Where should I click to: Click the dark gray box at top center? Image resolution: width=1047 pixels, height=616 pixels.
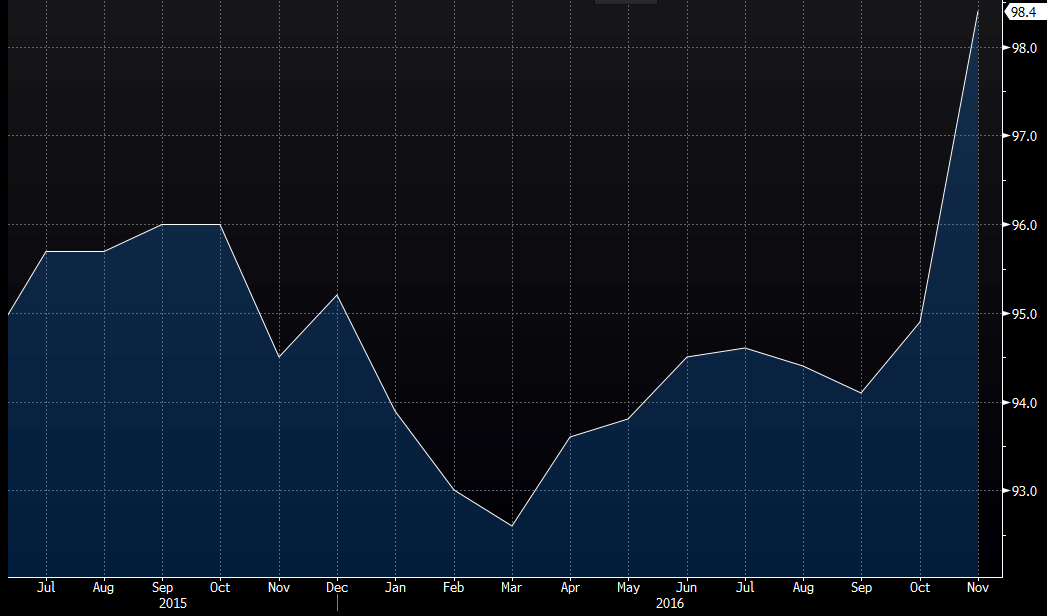pyautogui.click(x=626, y=2)
